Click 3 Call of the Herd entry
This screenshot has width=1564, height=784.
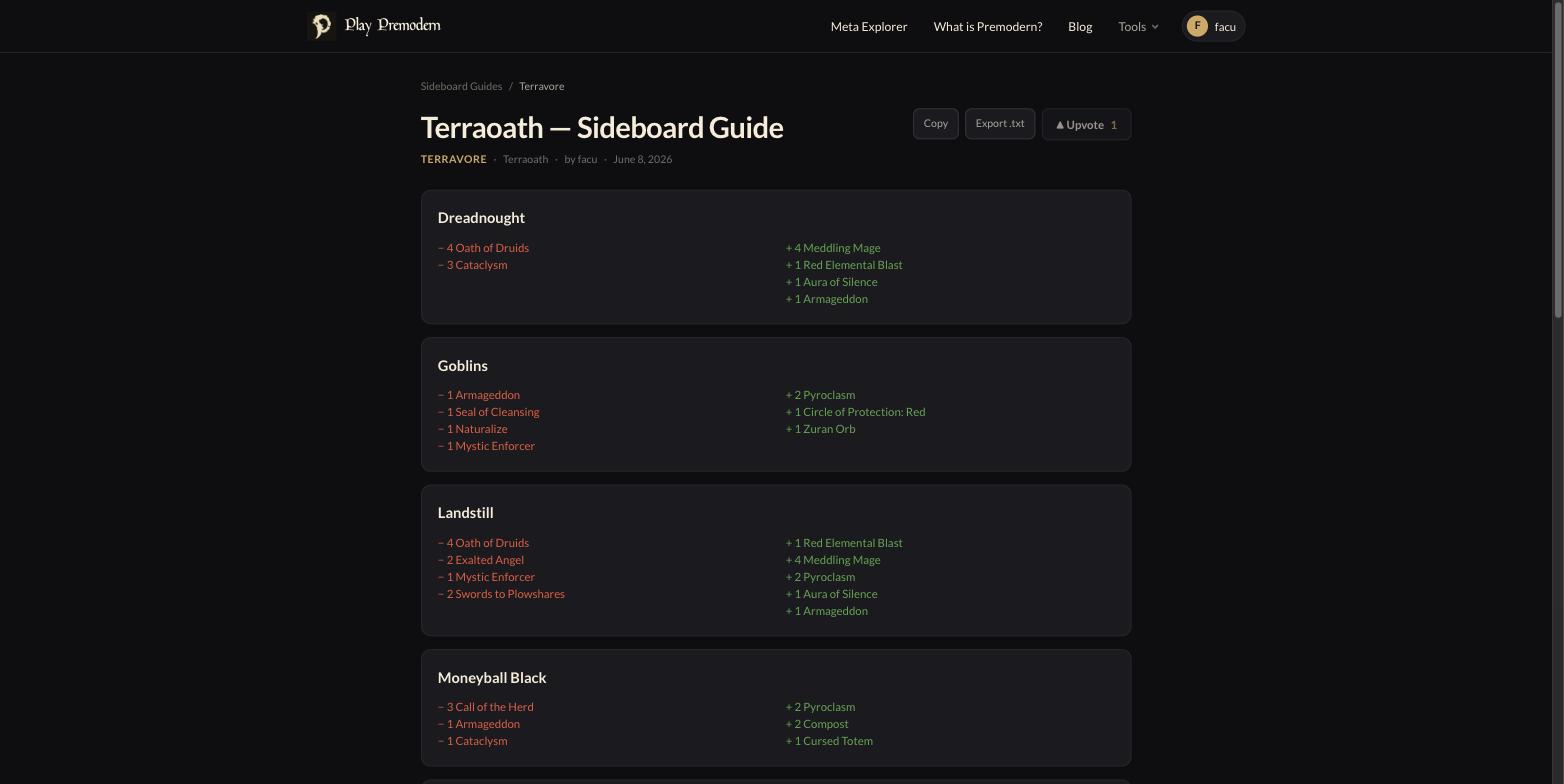(485, 707)
